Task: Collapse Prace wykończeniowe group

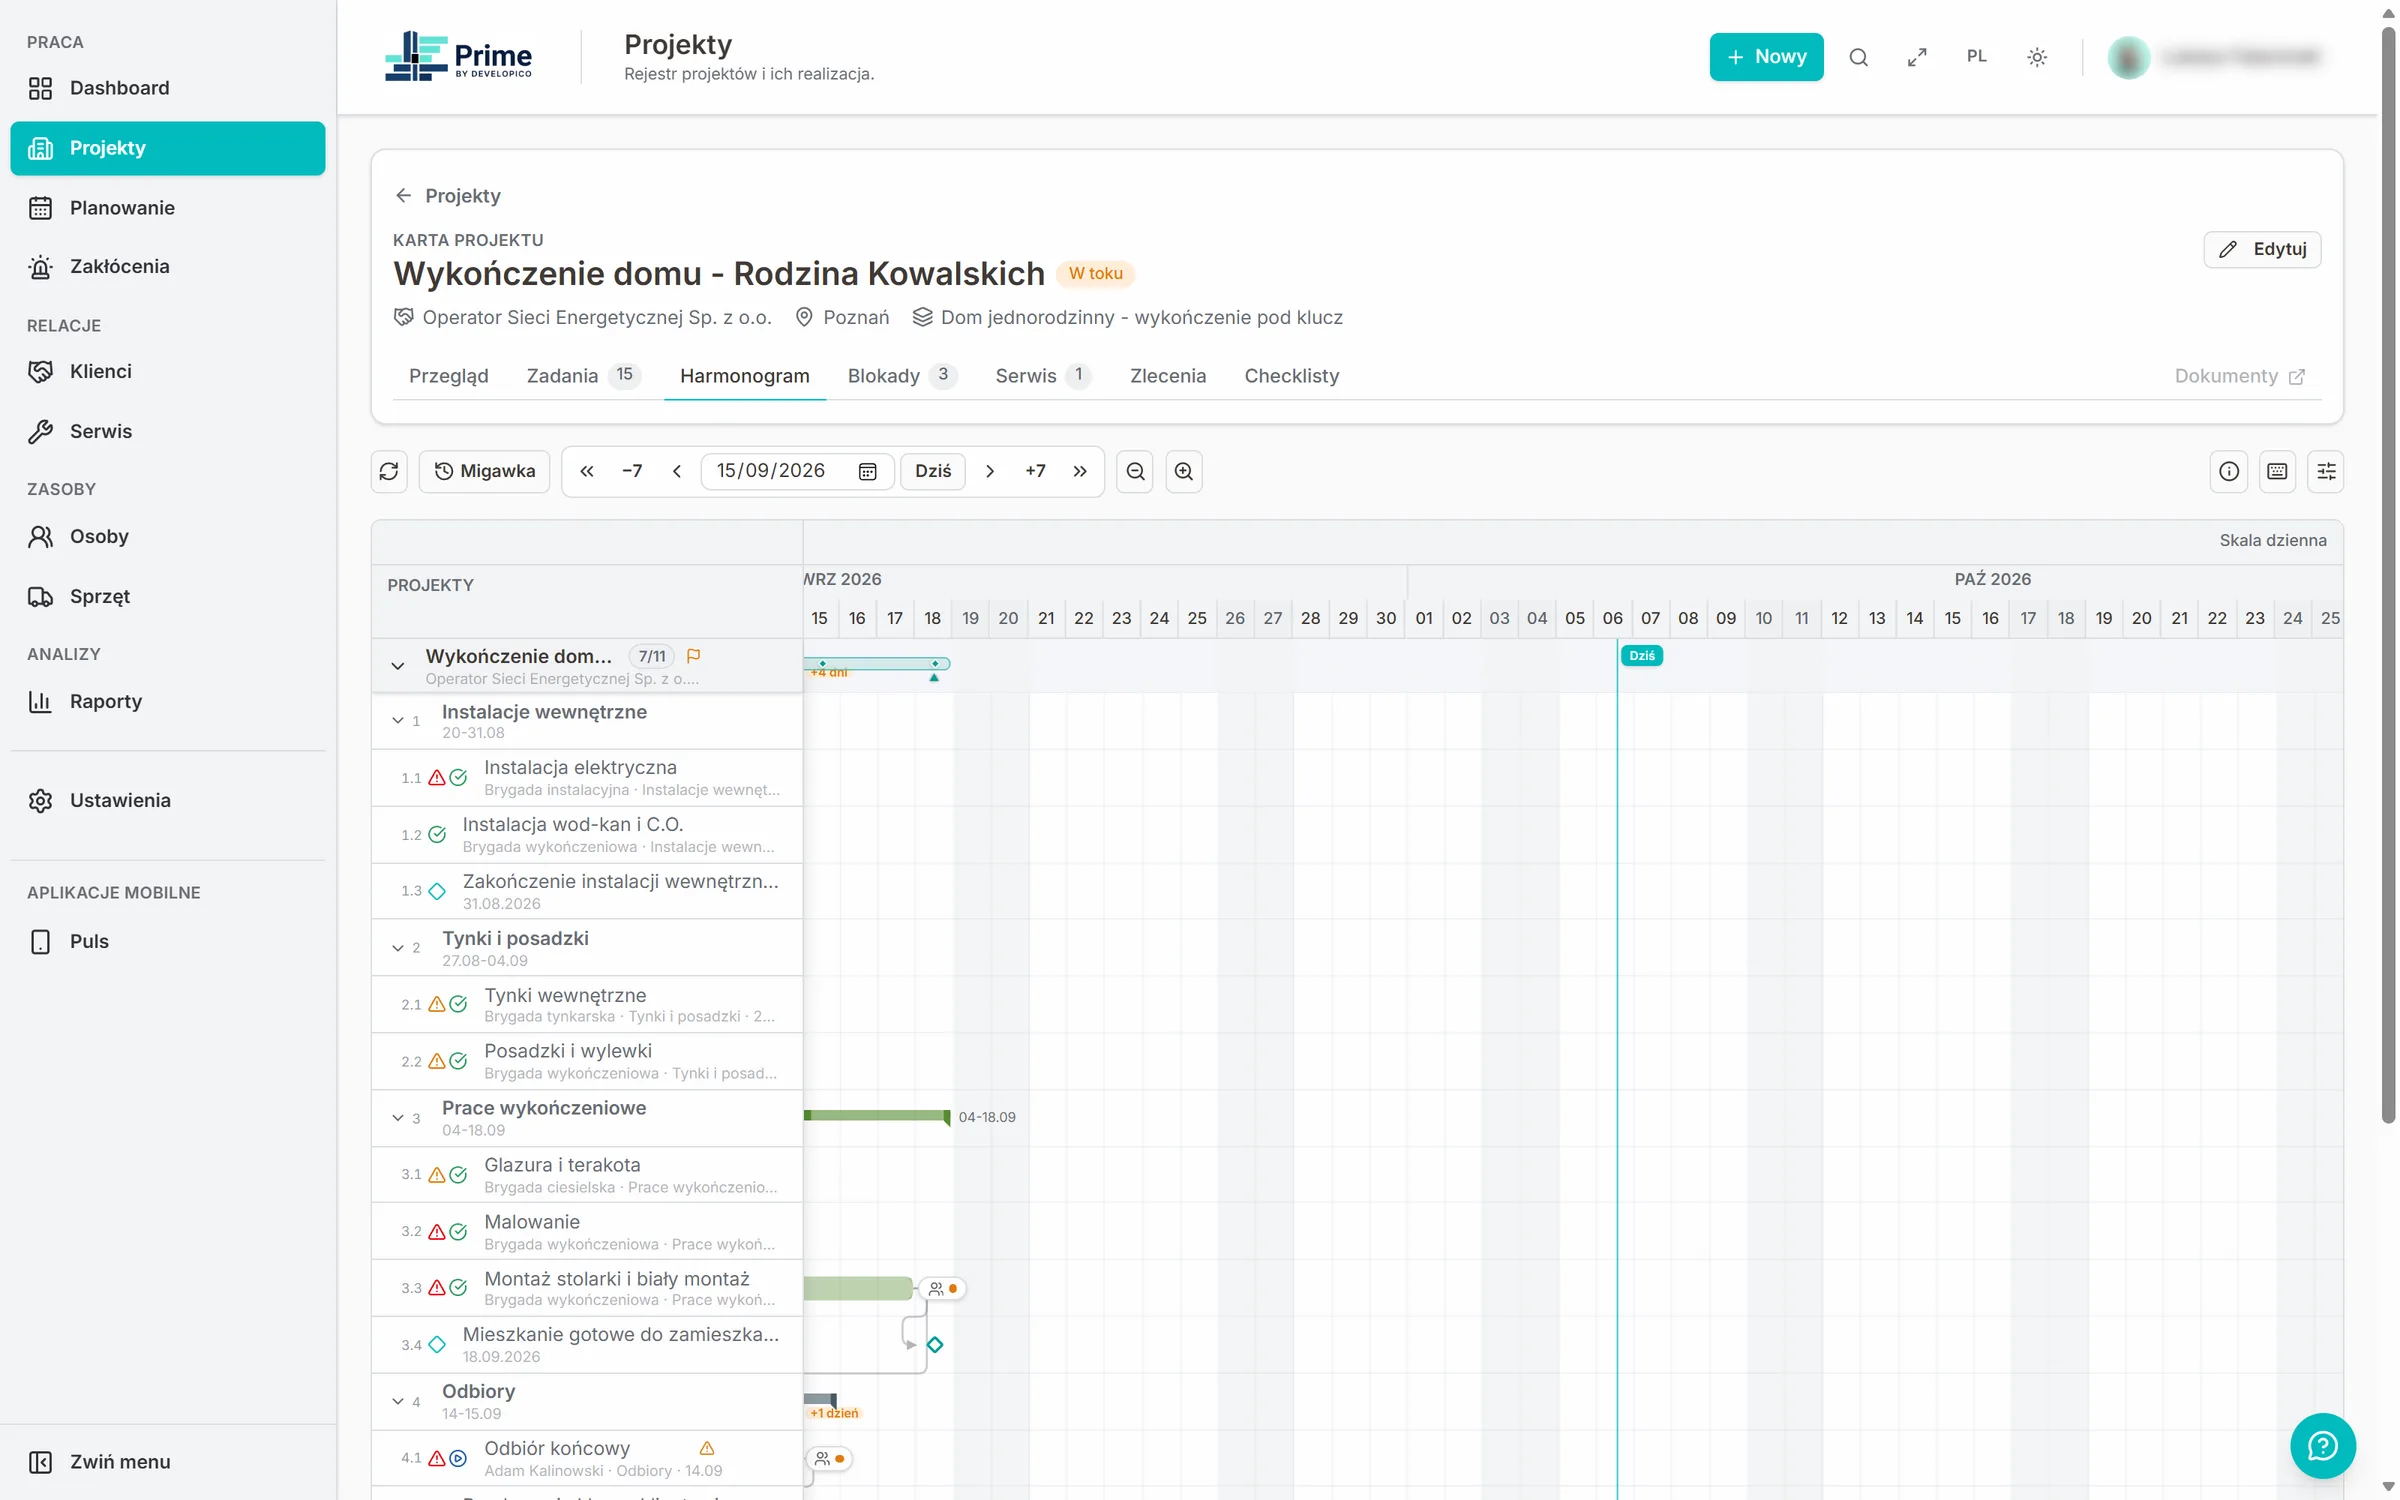Action: pos(398,1117)
